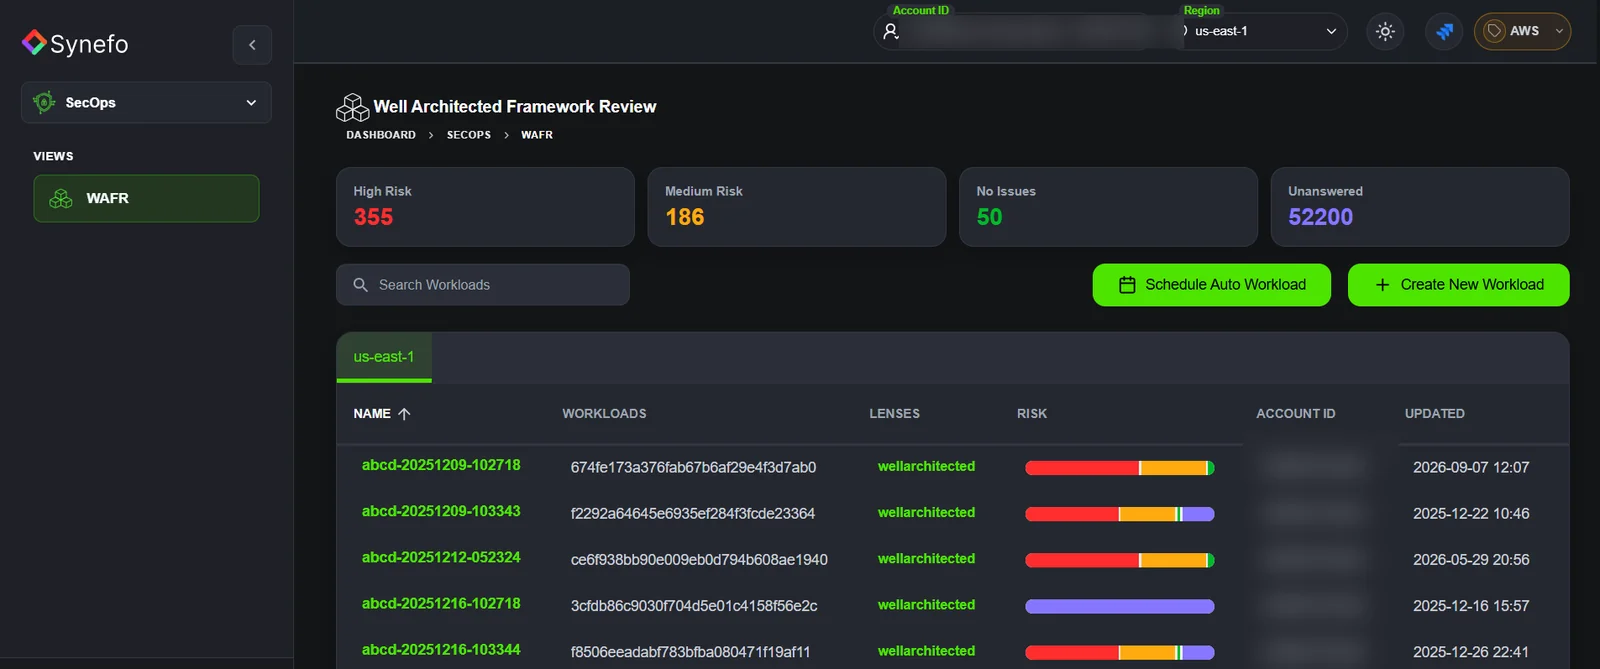1600x669 pixels.
Task: Click workload ID 674fe173a376fab67b6af29e4f3d7ab0
Action: (x=693, y=467)
